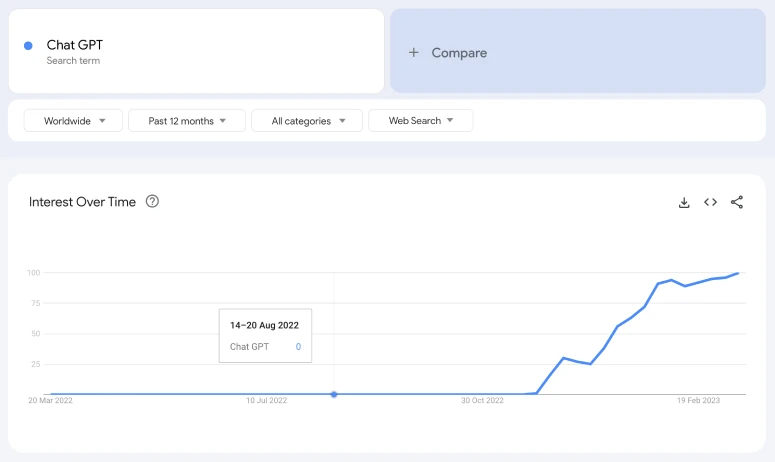Open the Web Search type dropdown
775x462 pixels.
(421, 121)
